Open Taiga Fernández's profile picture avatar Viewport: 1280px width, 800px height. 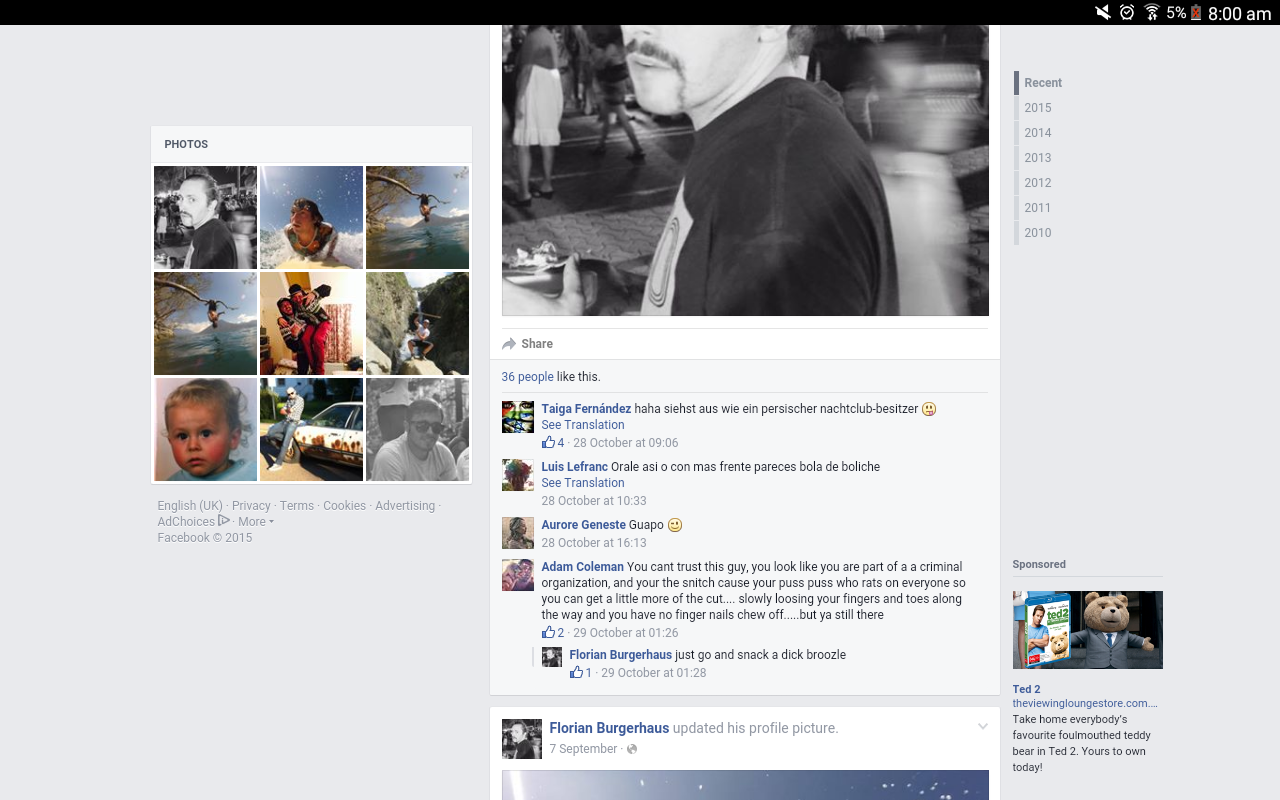tap(517, 417)
